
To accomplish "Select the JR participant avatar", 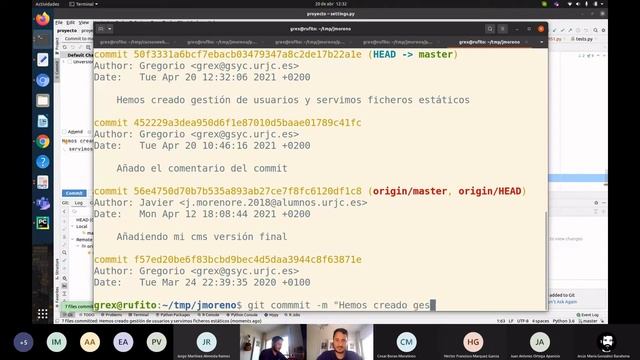I will coord(207,342).
